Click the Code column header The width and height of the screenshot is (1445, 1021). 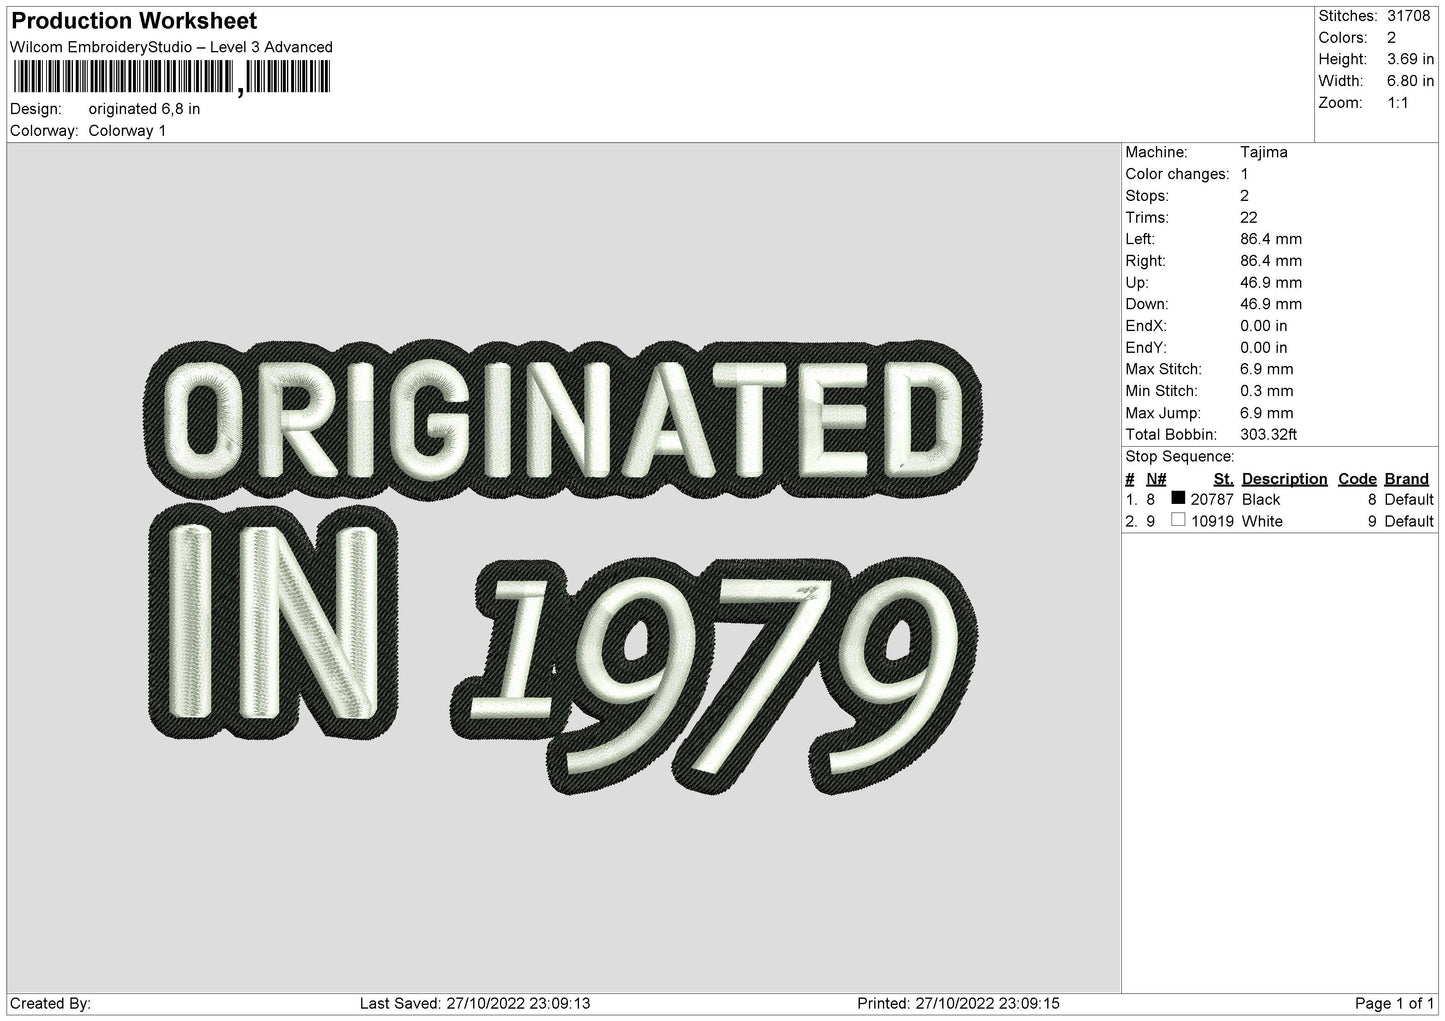tap(1357, 479)
